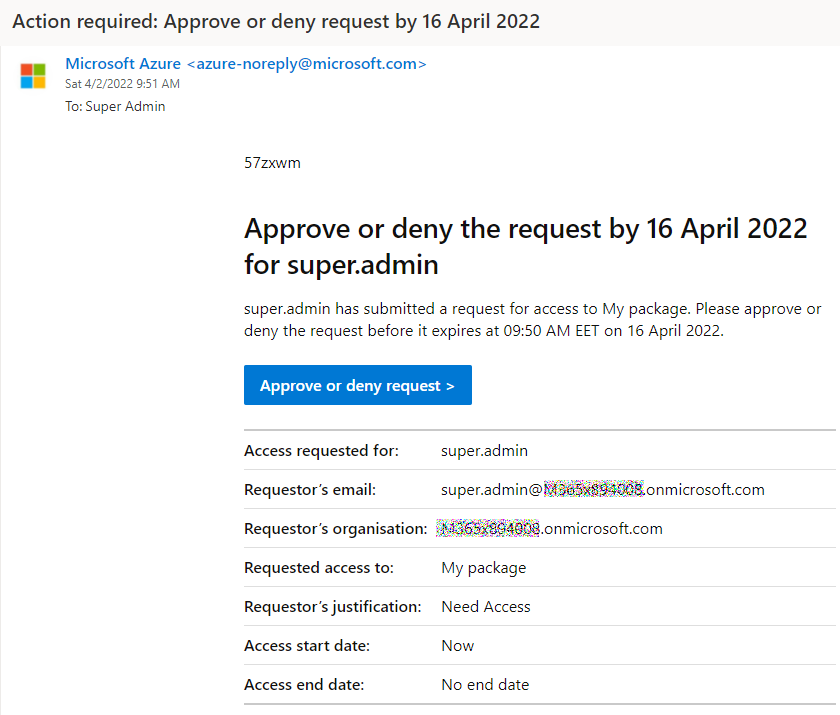The image size is (840, 715).
Task: Click the Need Access justification text
Action: (x=485, y=607)
